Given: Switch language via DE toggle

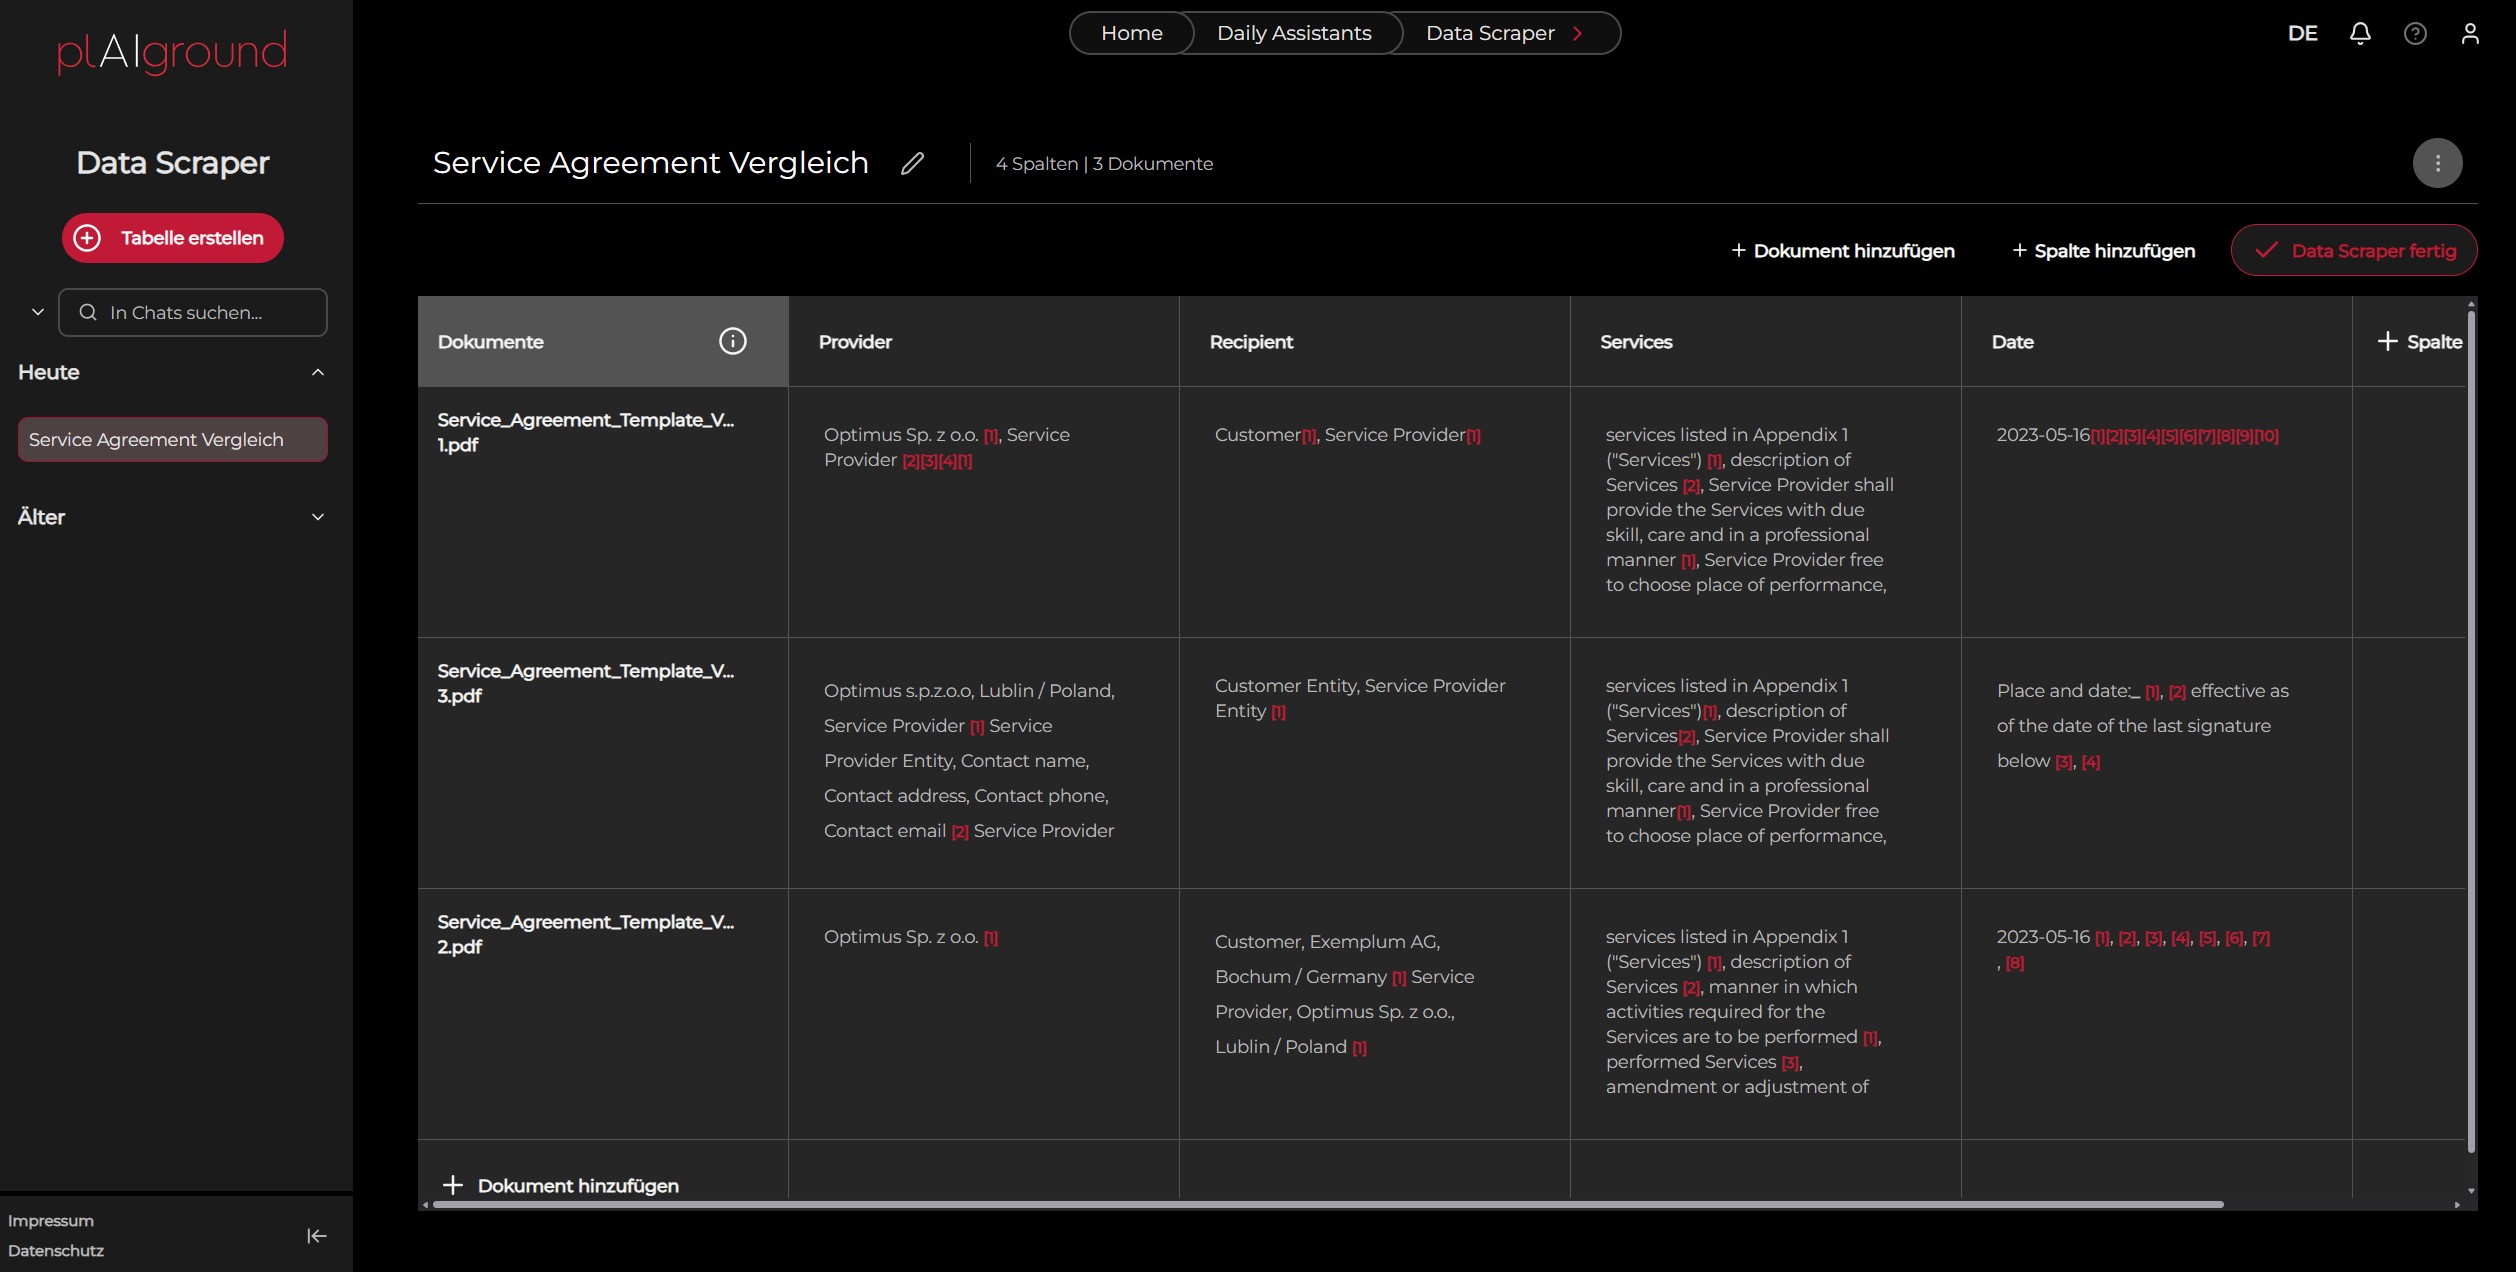Looking at the screenshot, I should (2302, 34).
